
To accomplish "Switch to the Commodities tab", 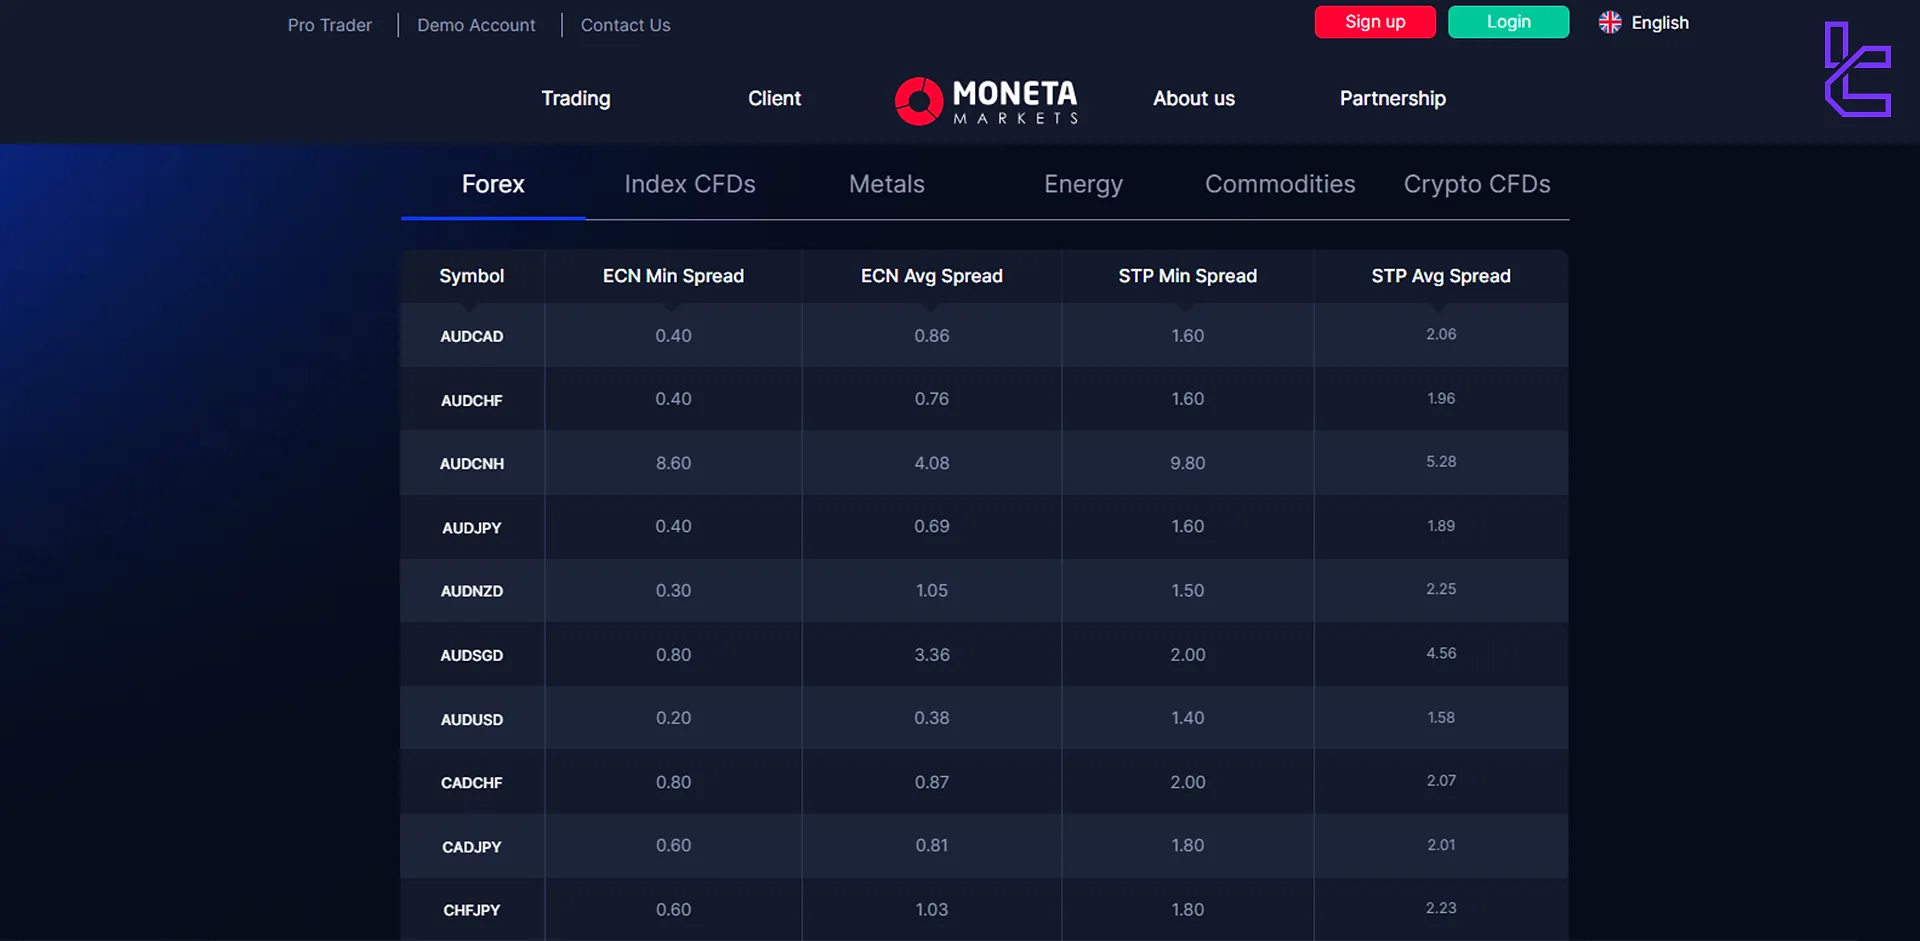I will click(1280, 184).
